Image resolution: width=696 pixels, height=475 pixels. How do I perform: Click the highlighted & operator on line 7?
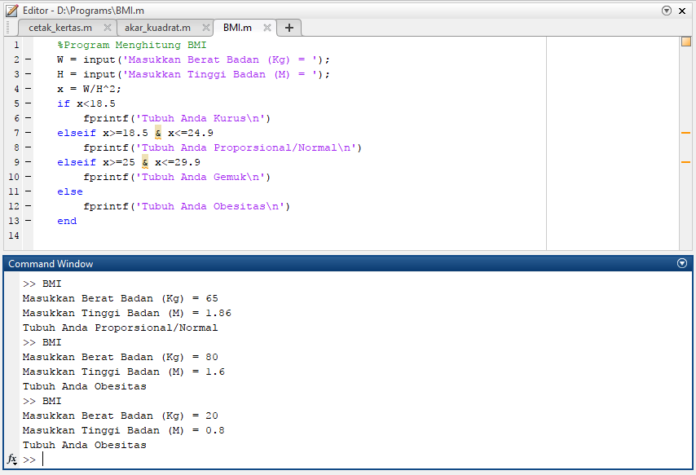(x=158, y=133)
